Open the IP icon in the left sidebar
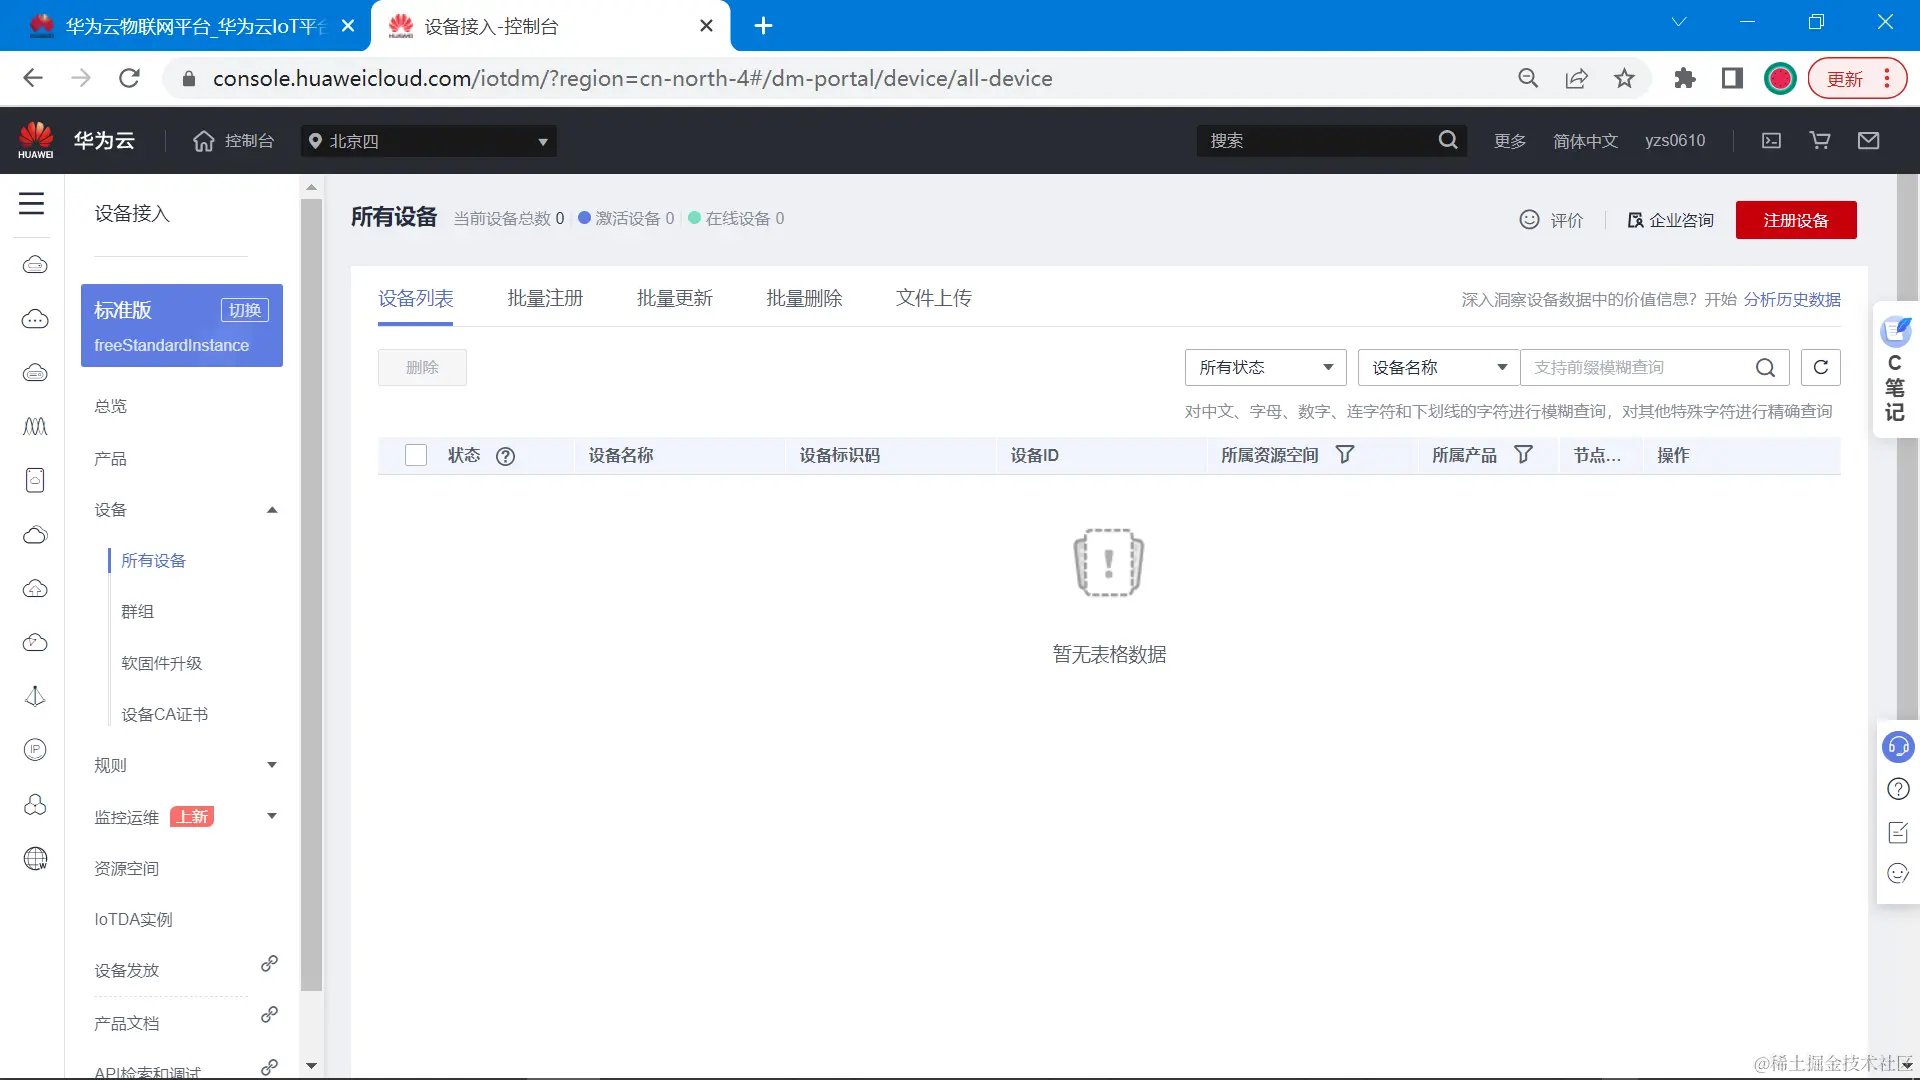Image resolution: width=1920 pixels, height=1080 pixels. click(x=35, y=748)
